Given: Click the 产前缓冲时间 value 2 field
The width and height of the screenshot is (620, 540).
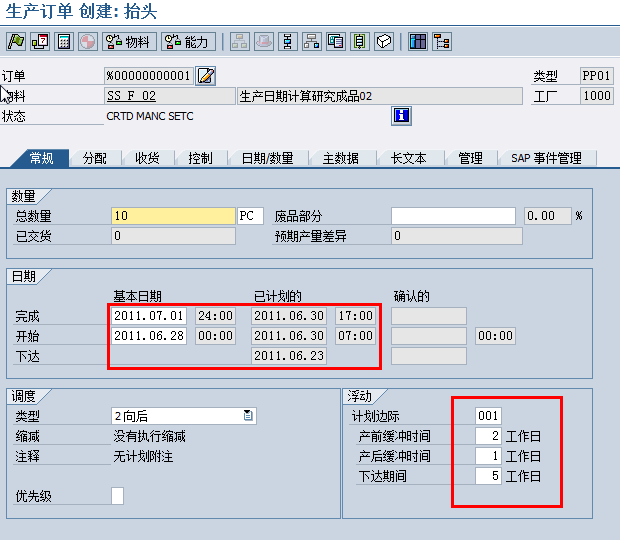Looking at the screenshot, I should 488,436.
